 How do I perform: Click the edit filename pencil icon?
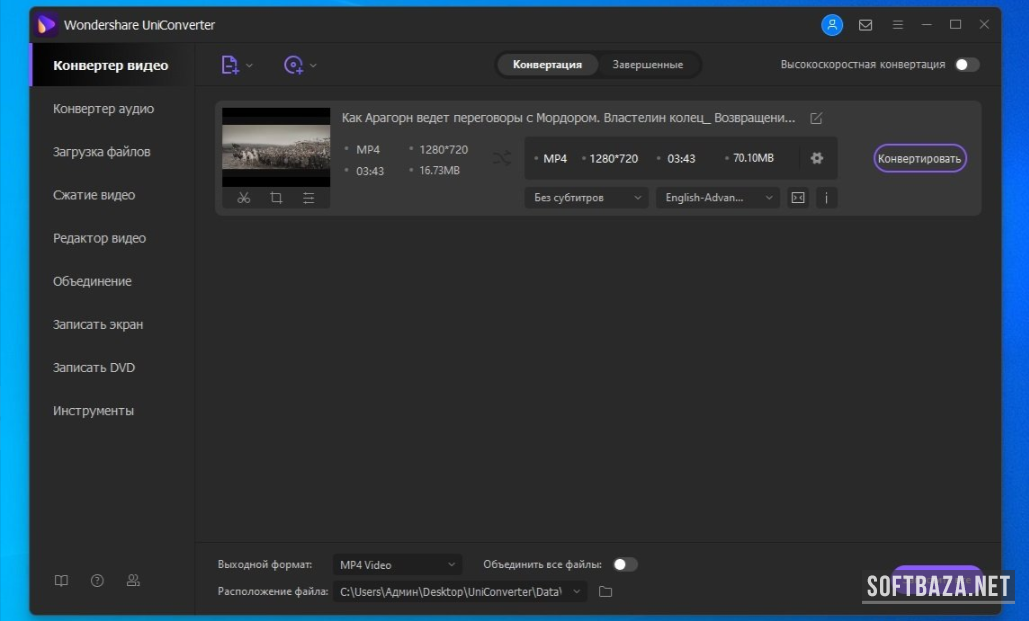point(816,118)
